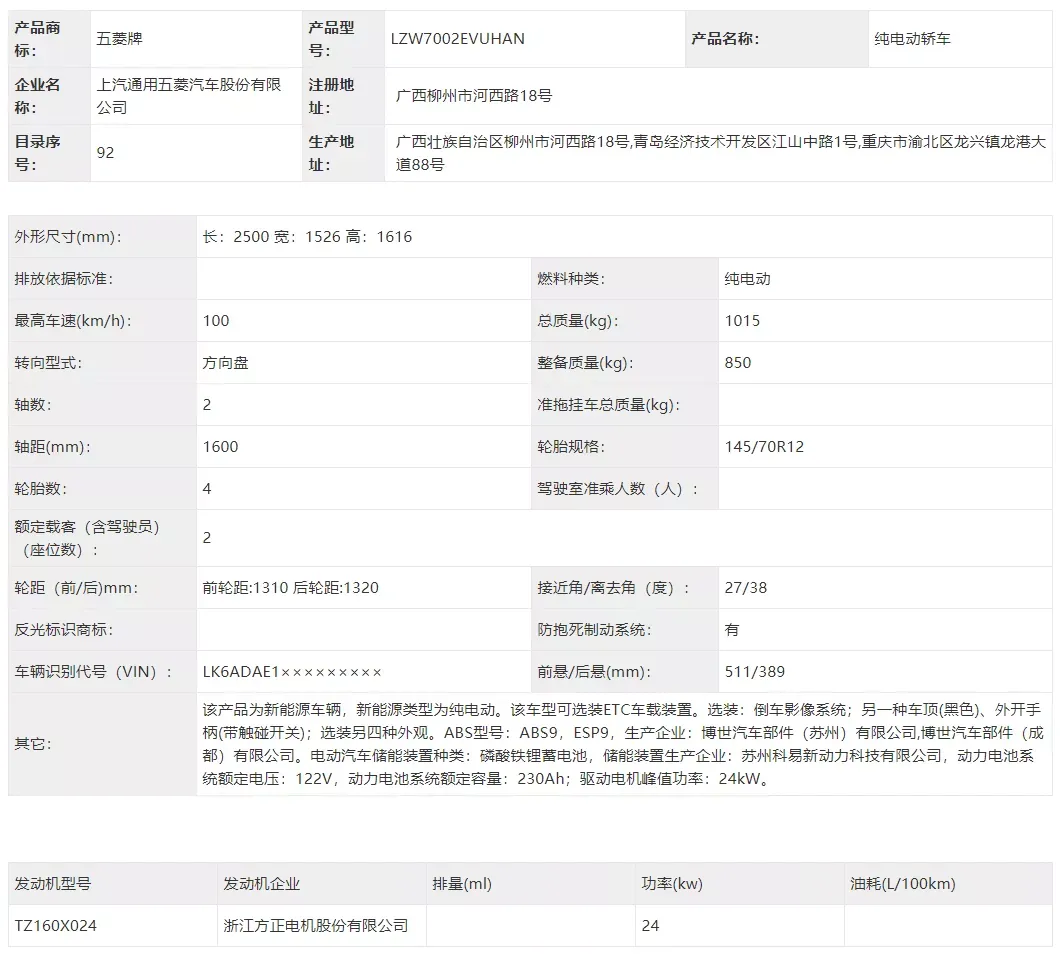
Task: Select VIN value LK6ADAE1×××××××××
Action: click(x=292, y=671)
